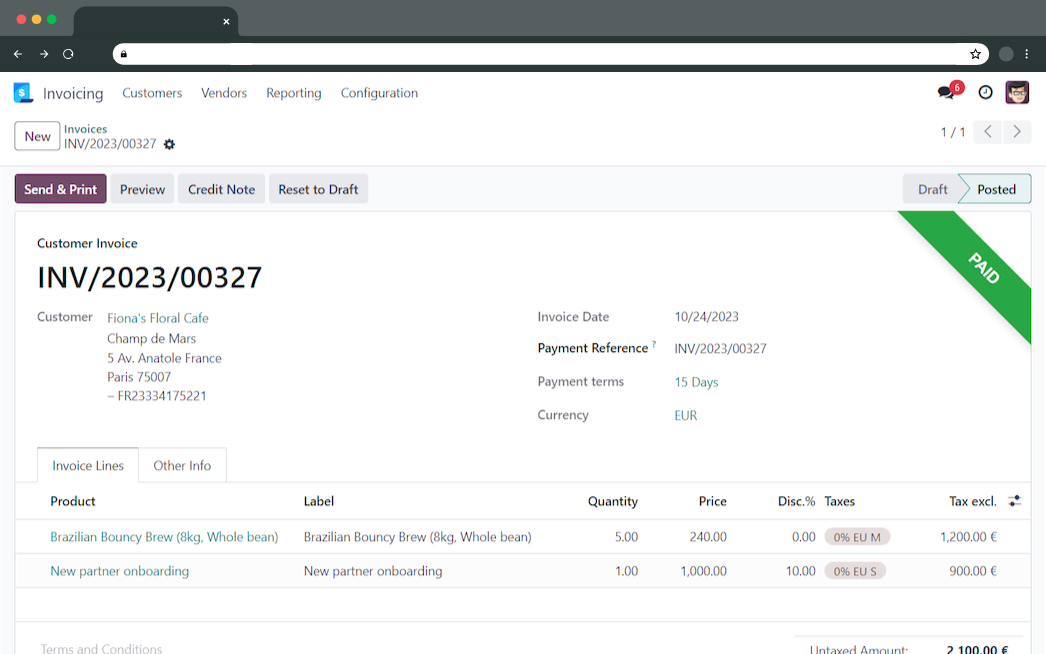The height and width of the screenshot is (654, 1046).
Task: Open the activities clock icon
Action: [985, 93]
